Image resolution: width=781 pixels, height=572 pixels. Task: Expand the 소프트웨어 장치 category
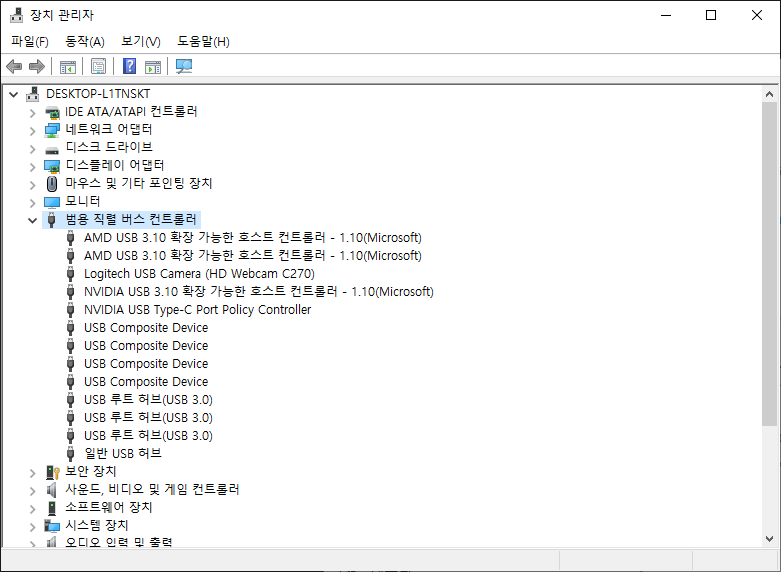32,508
